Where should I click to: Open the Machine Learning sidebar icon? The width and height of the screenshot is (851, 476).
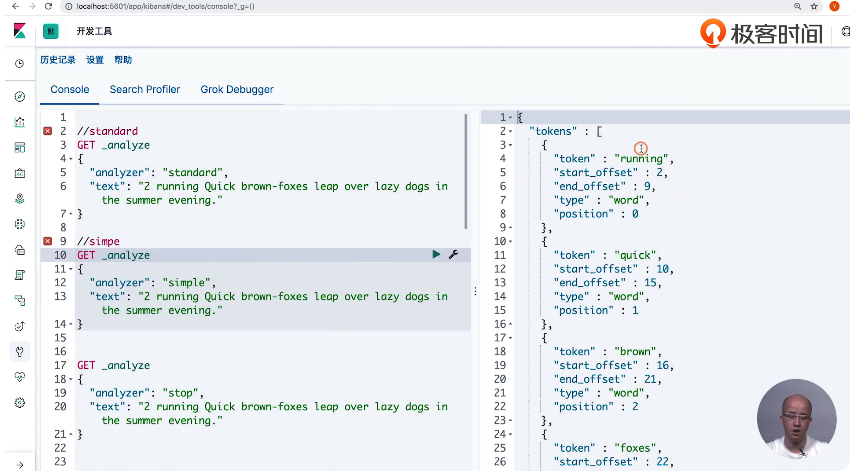coord(19,224)
